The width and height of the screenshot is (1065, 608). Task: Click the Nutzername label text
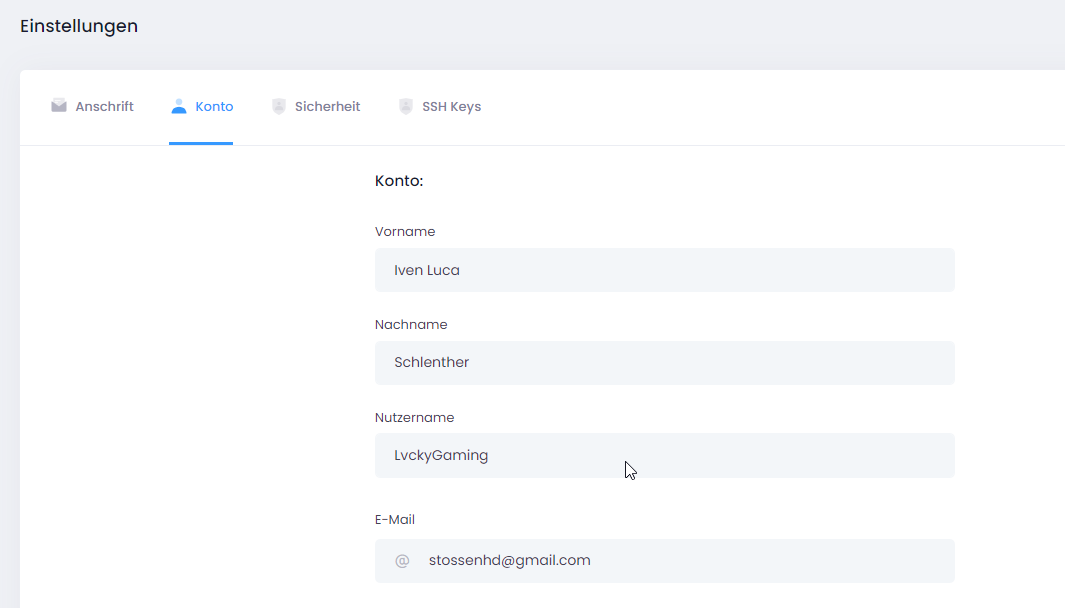pos(414,418)
